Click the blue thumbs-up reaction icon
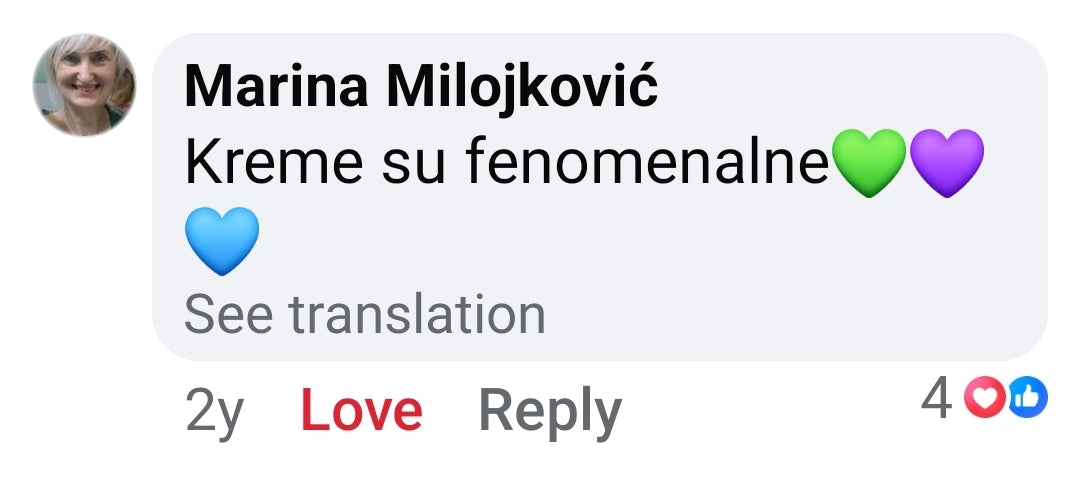 click(1027, 400)
